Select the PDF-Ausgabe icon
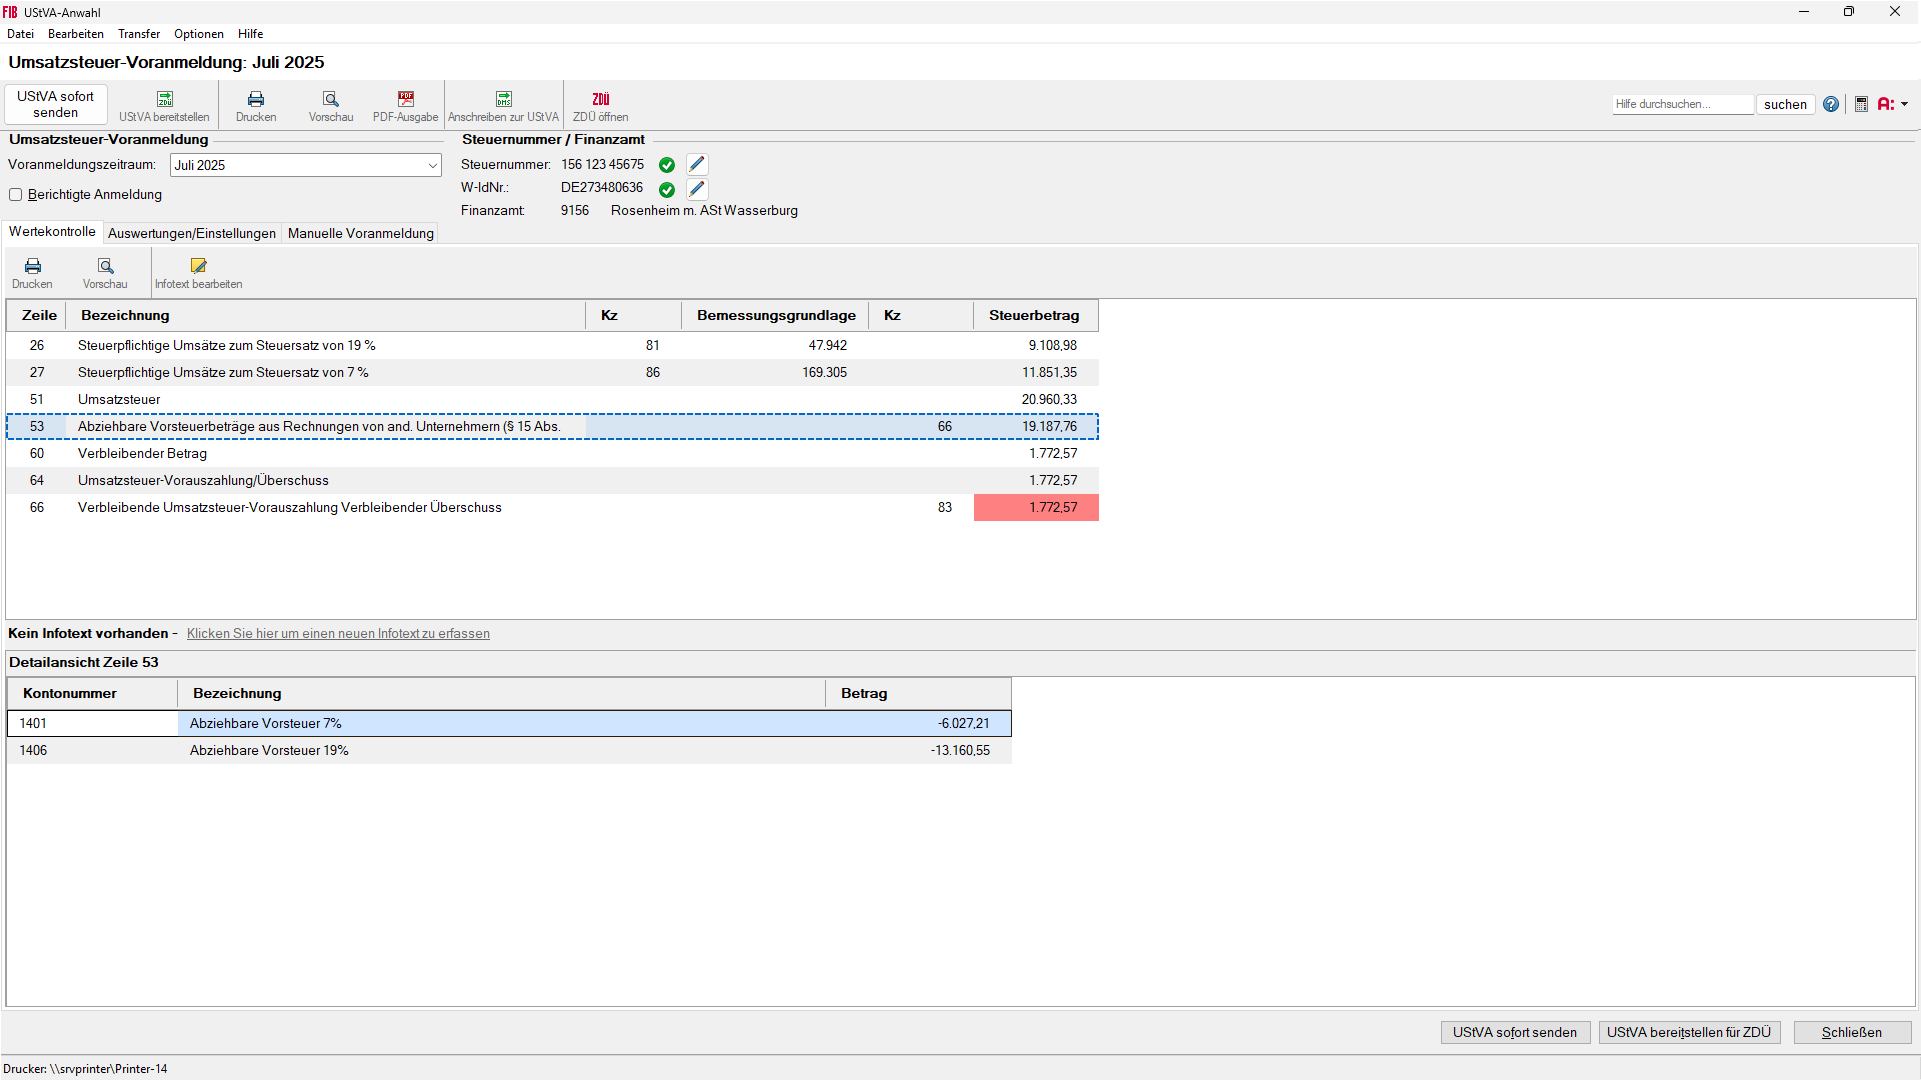The width and height of the screenshot is (1921, 1080). 406,105
